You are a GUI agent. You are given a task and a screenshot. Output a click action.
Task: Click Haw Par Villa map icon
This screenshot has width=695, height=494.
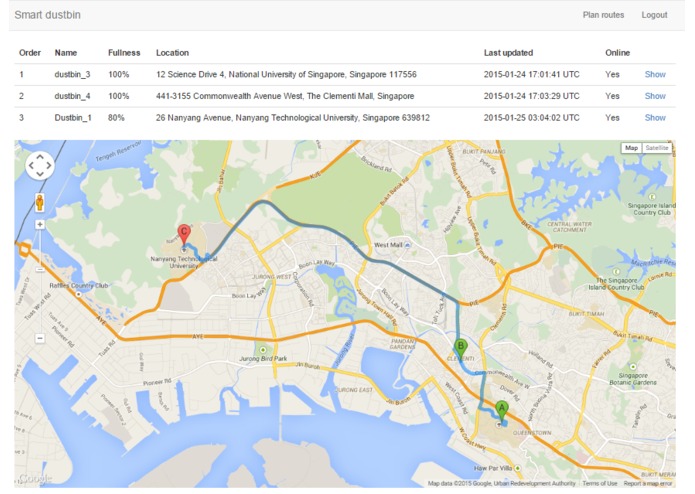tap(517, 468)
